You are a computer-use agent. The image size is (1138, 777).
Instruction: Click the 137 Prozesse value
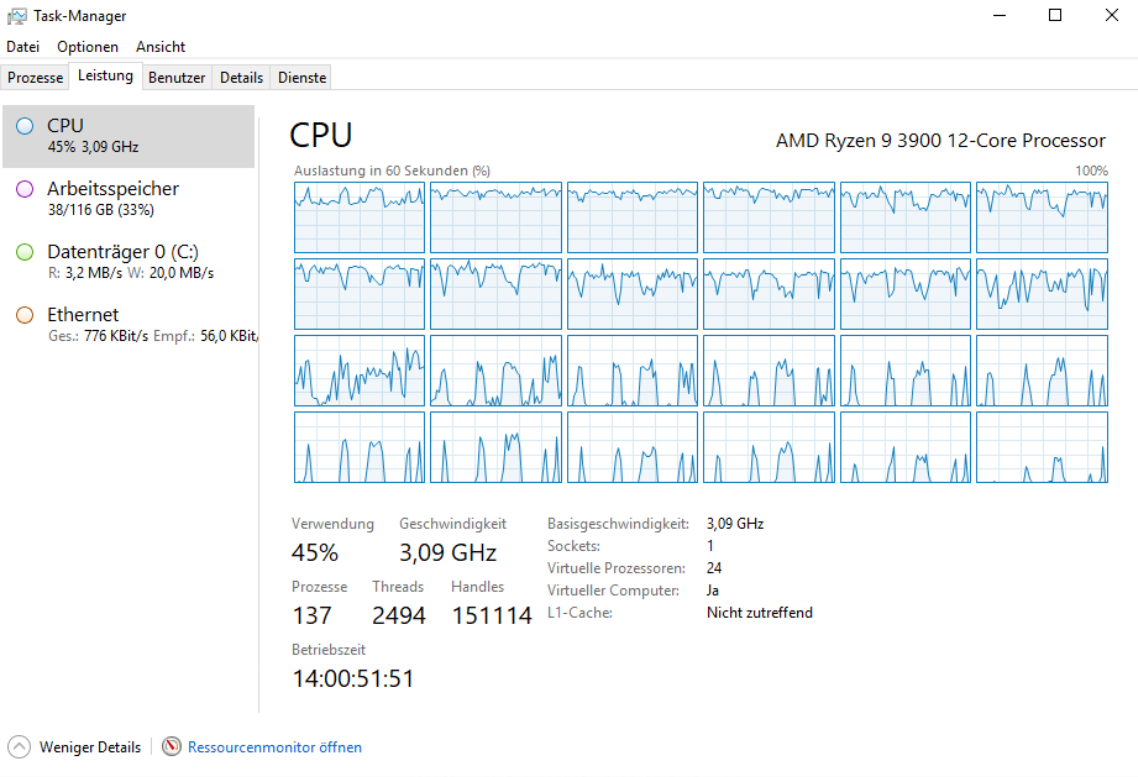[311, 616]
